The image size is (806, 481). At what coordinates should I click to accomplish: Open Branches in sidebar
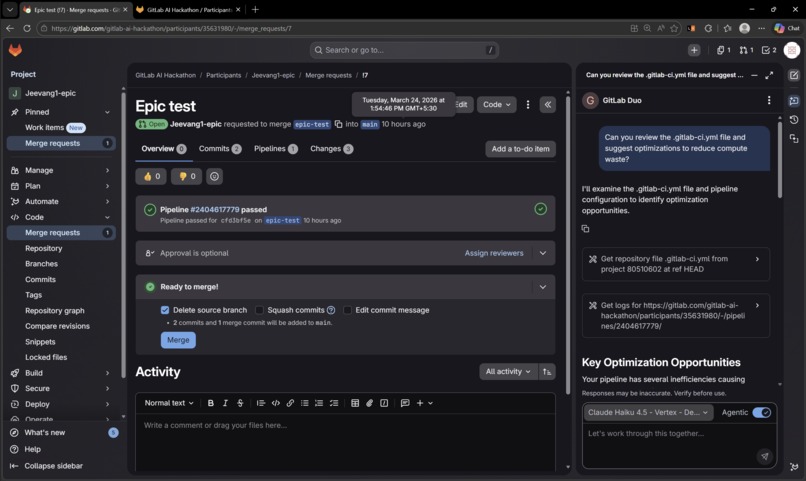coord(42,264)
